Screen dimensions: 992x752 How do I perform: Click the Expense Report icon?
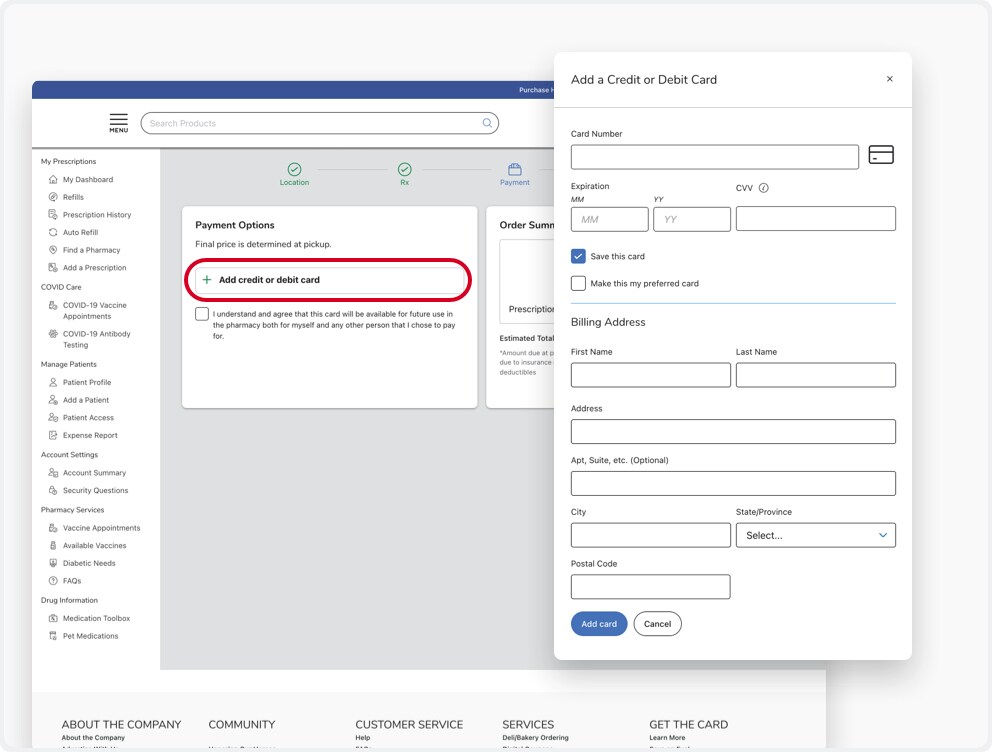point(53,435)
